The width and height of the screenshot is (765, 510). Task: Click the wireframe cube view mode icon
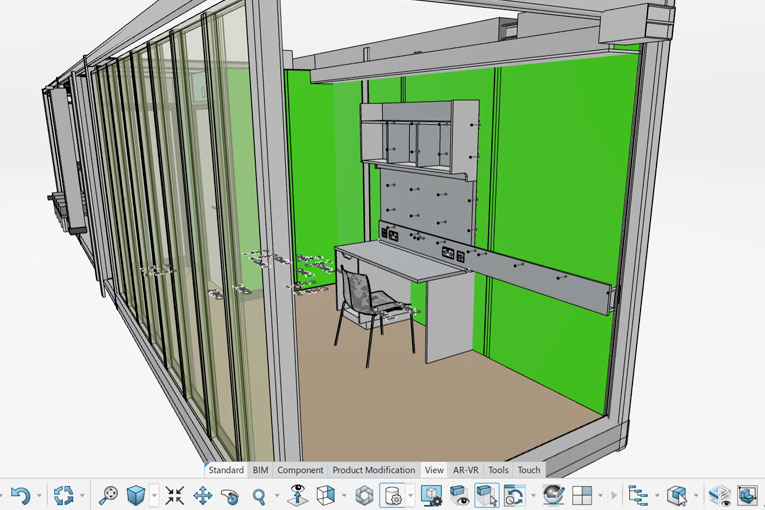(x=326, y=495)
